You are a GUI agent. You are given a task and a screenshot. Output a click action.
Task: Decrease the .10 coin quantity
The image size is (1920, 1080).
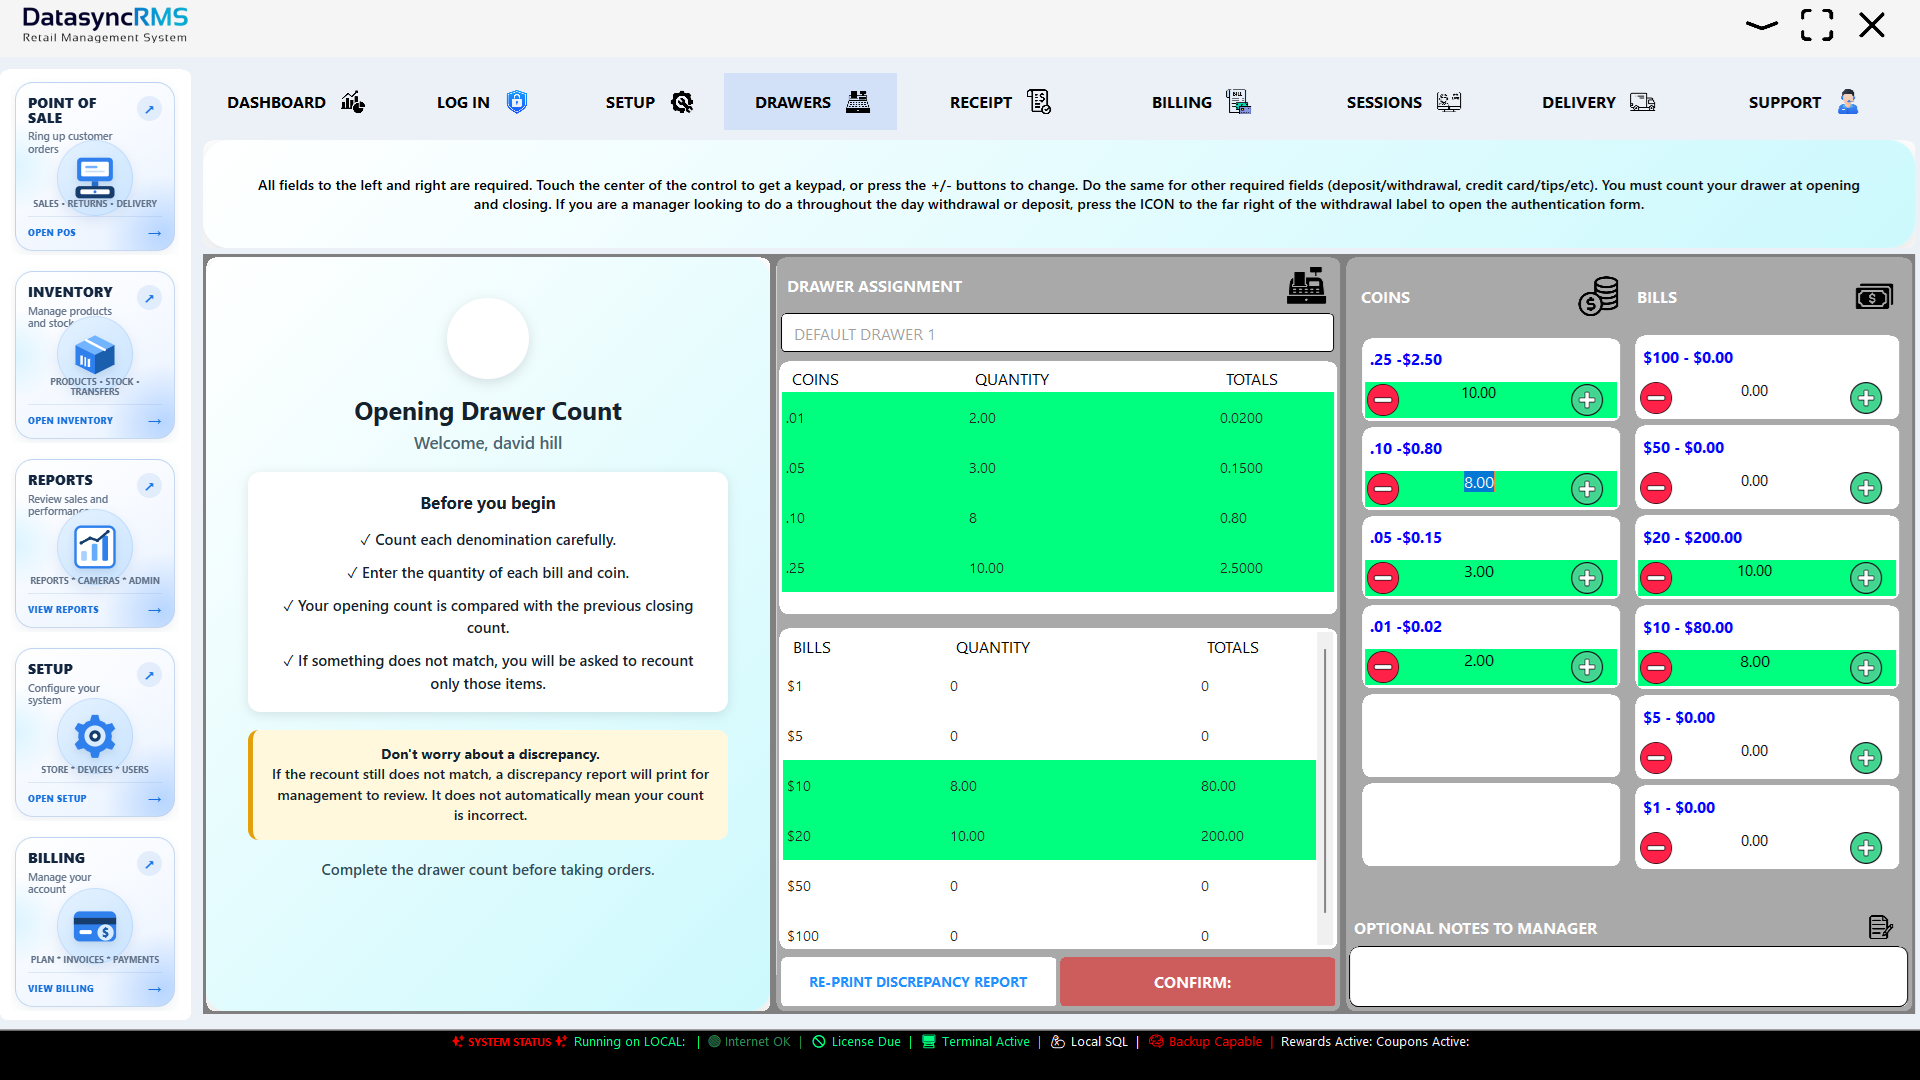click(1383, 489)
